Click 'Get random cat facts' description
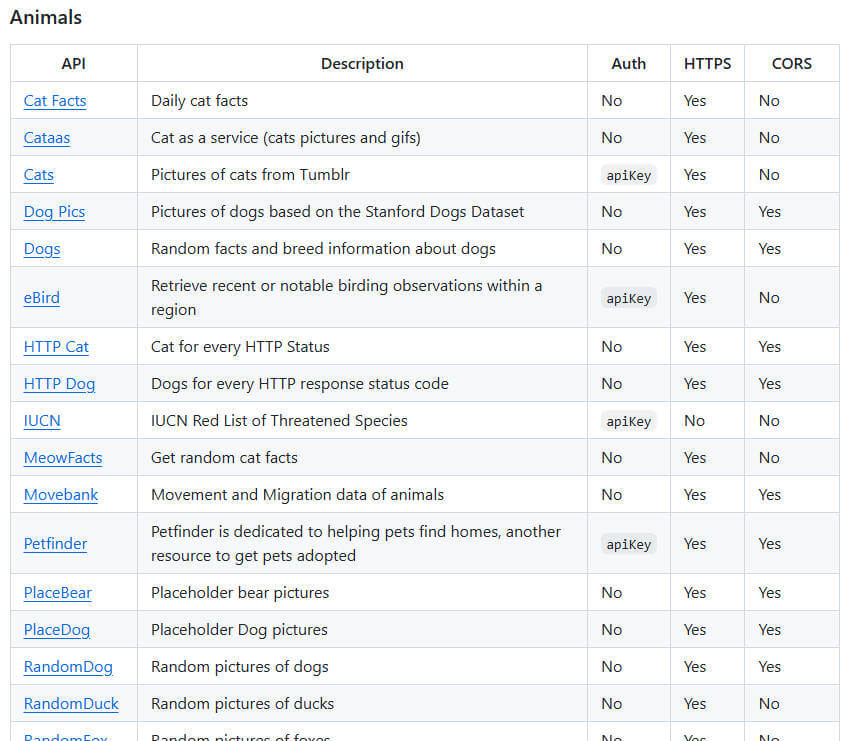This screenshot has width=853, height=741. tap(224, 458)
